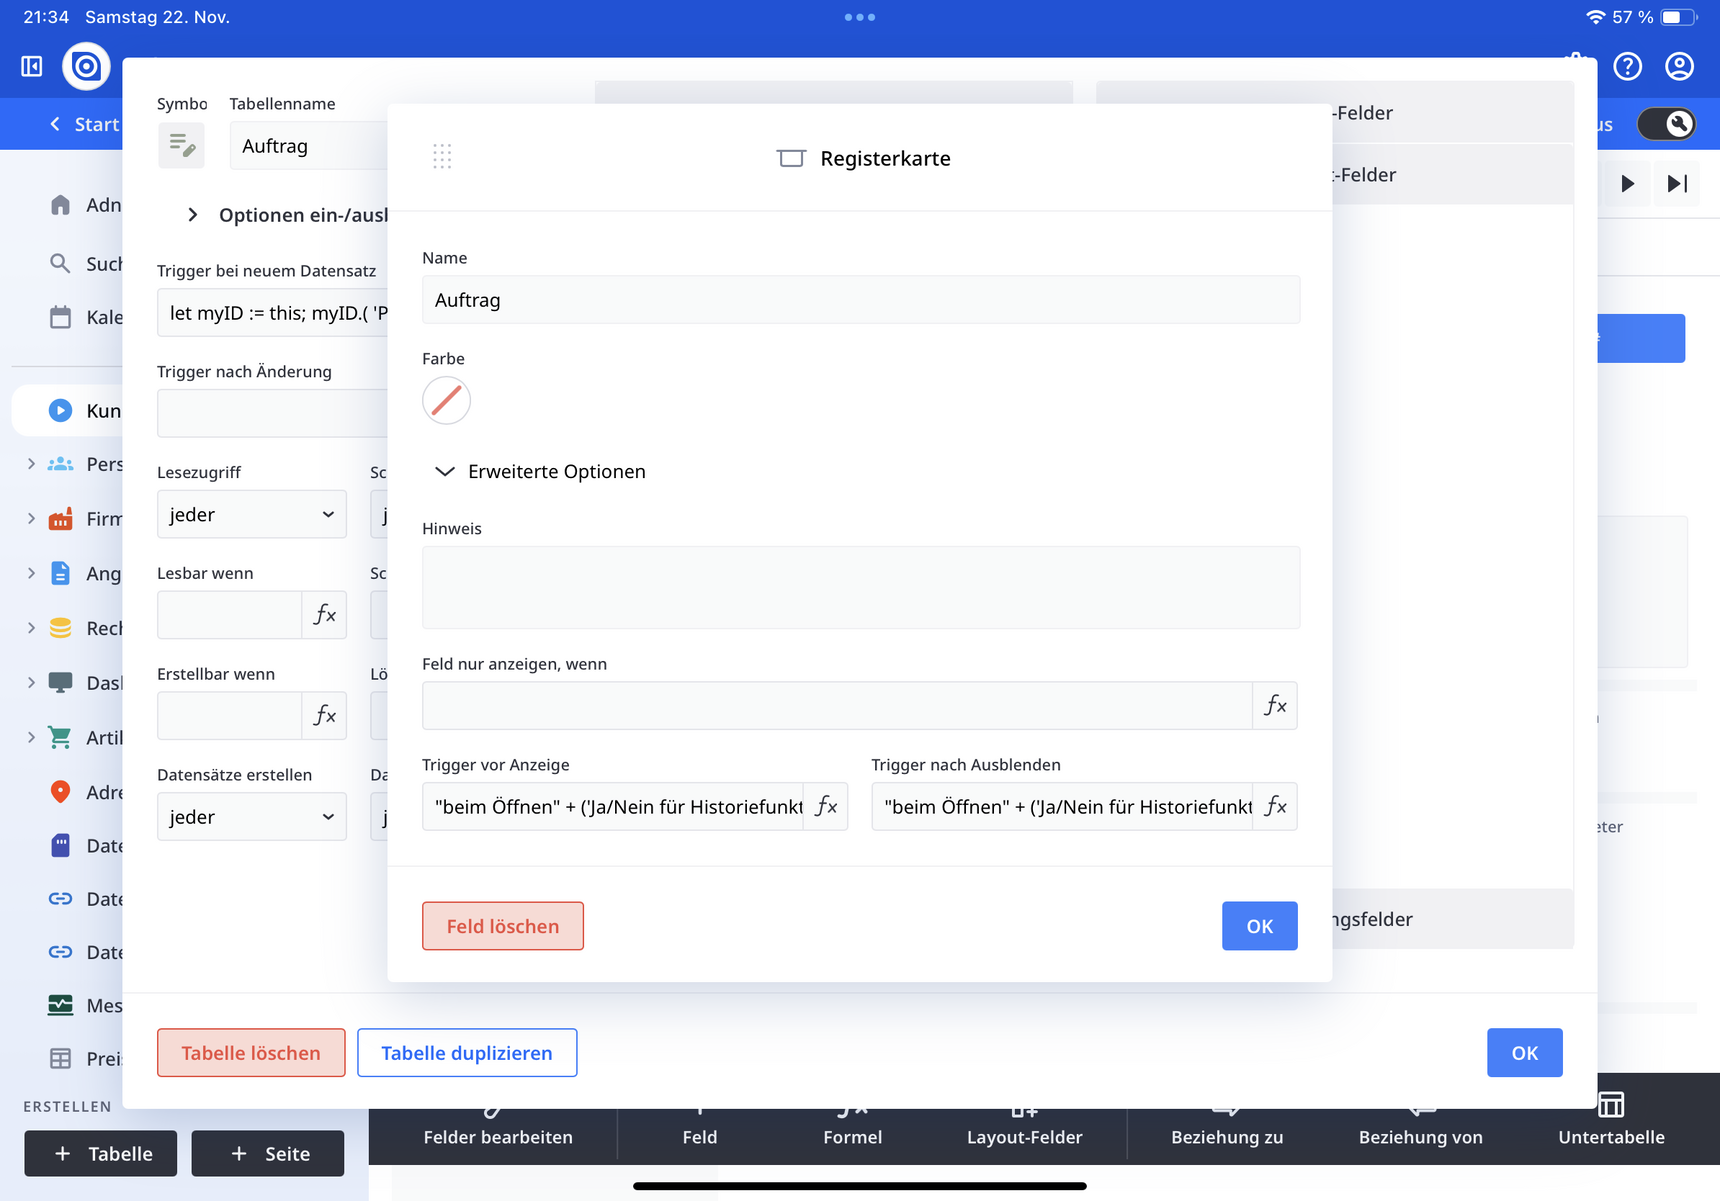The height and width of the screenshot is (1201, 1720).
Task: Open the Lesezugriff dropdown
Action: tap(252, 514)
